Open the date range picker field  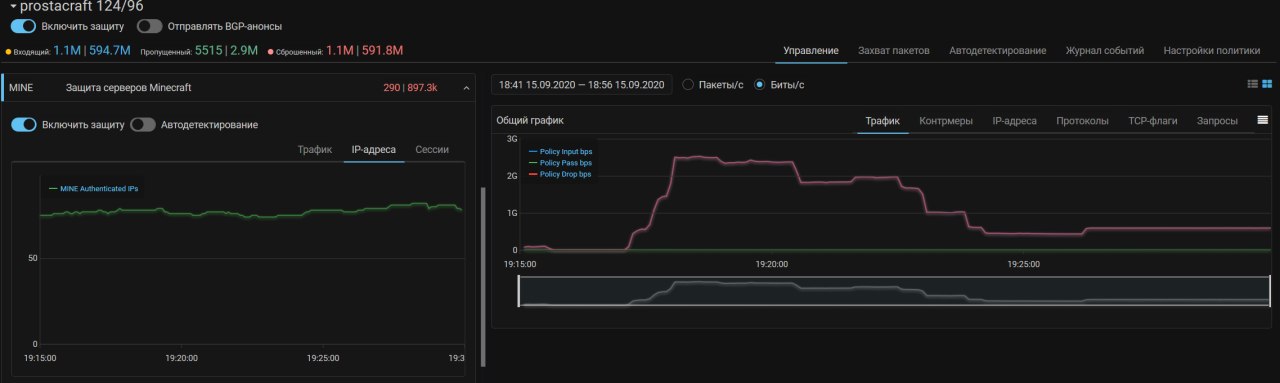tap(582, 85)
